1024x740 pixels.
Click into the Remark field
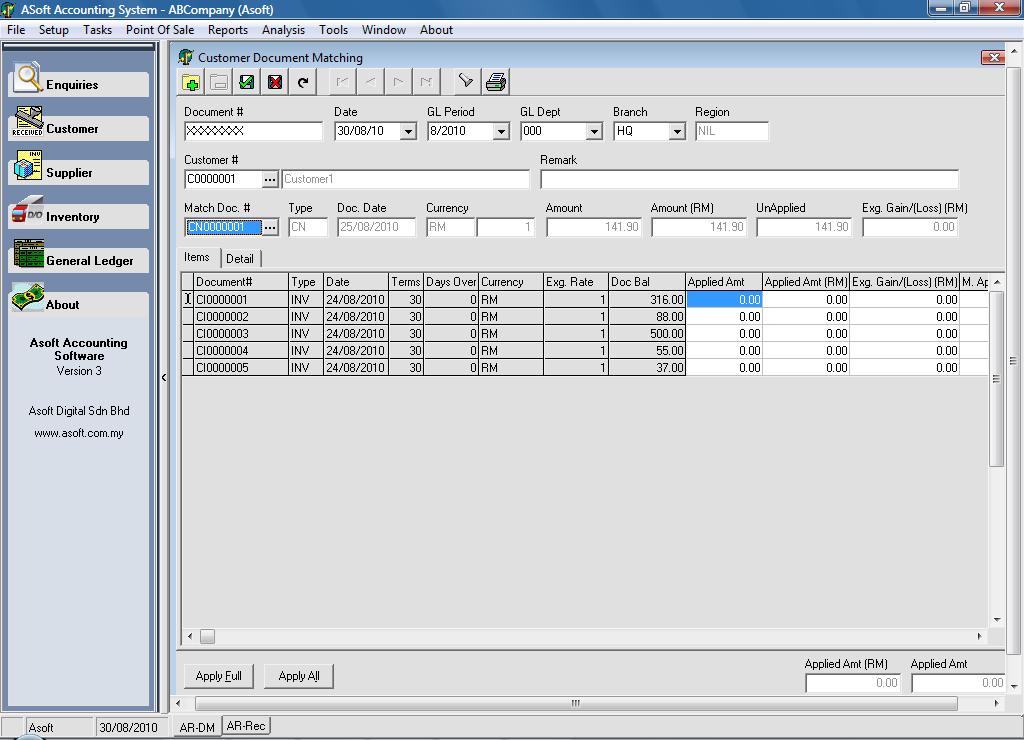(750, 179)
